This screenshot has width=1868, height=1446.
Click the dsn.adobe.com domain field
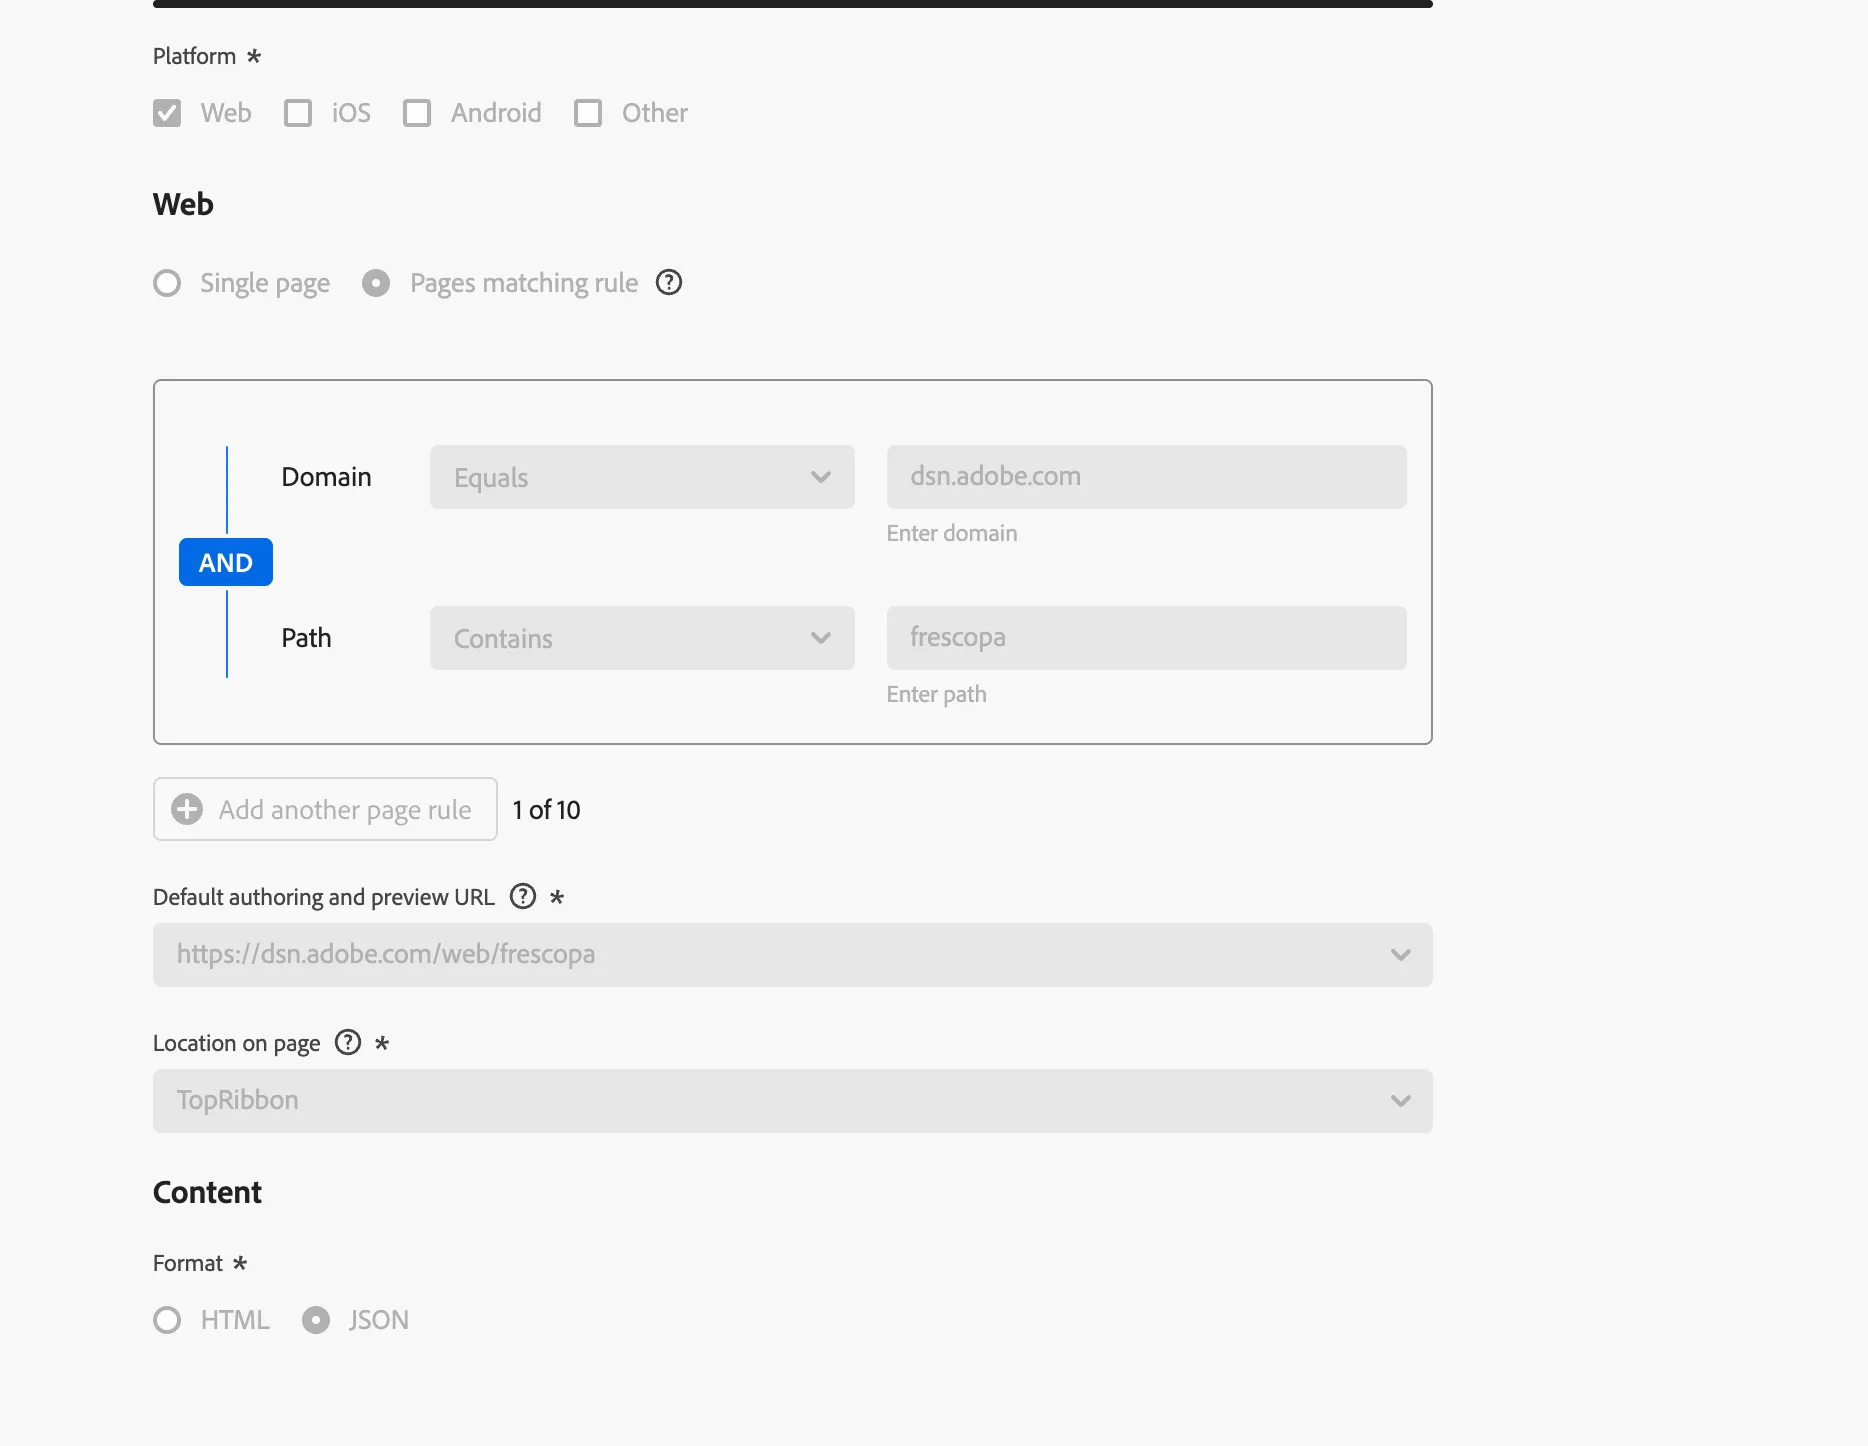[1147, 477]
